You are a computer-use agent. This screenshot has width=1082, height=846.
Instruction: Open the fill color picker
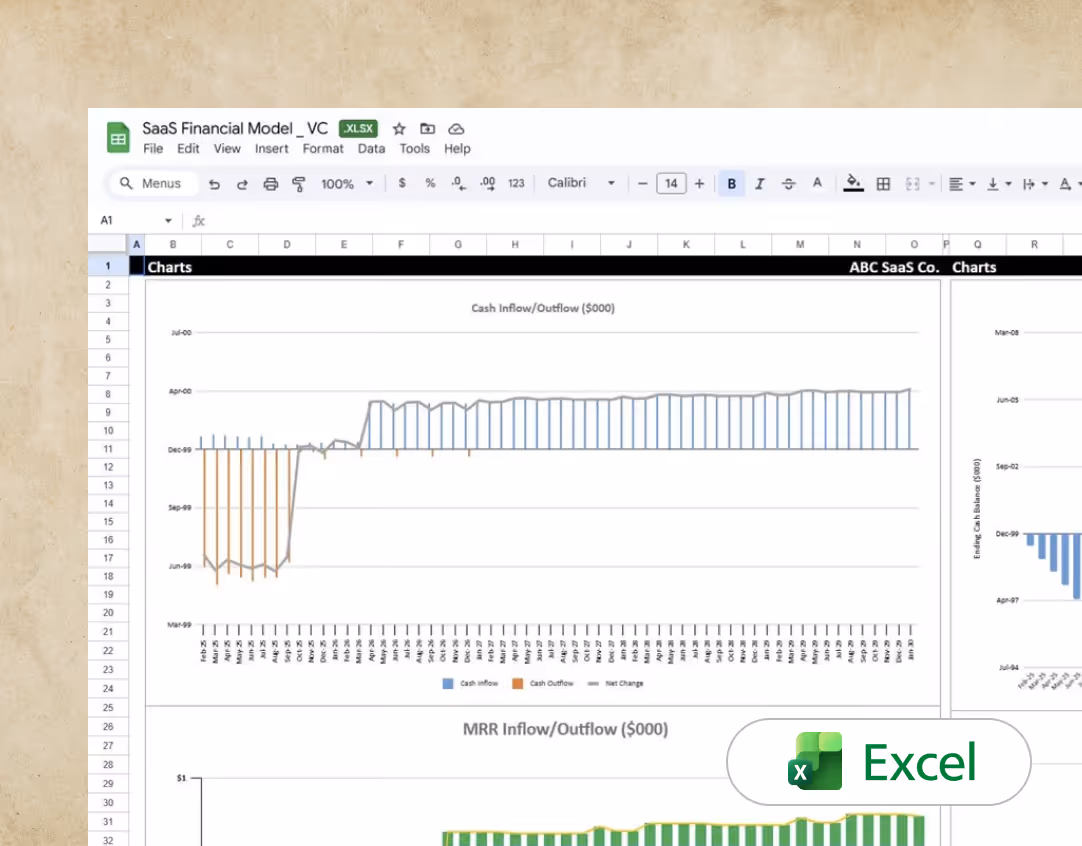coord(854,183)
